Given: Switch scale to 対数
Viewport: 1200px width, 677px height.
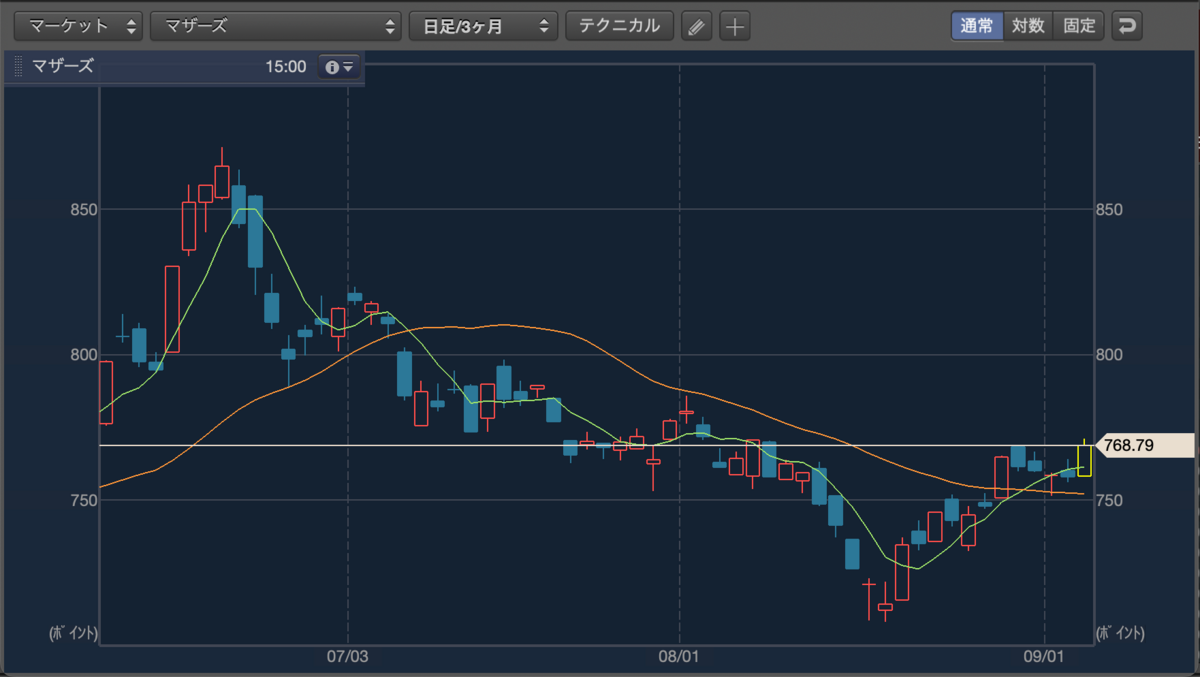Looking at the screenshot, I should click(x=1028, y=26).
